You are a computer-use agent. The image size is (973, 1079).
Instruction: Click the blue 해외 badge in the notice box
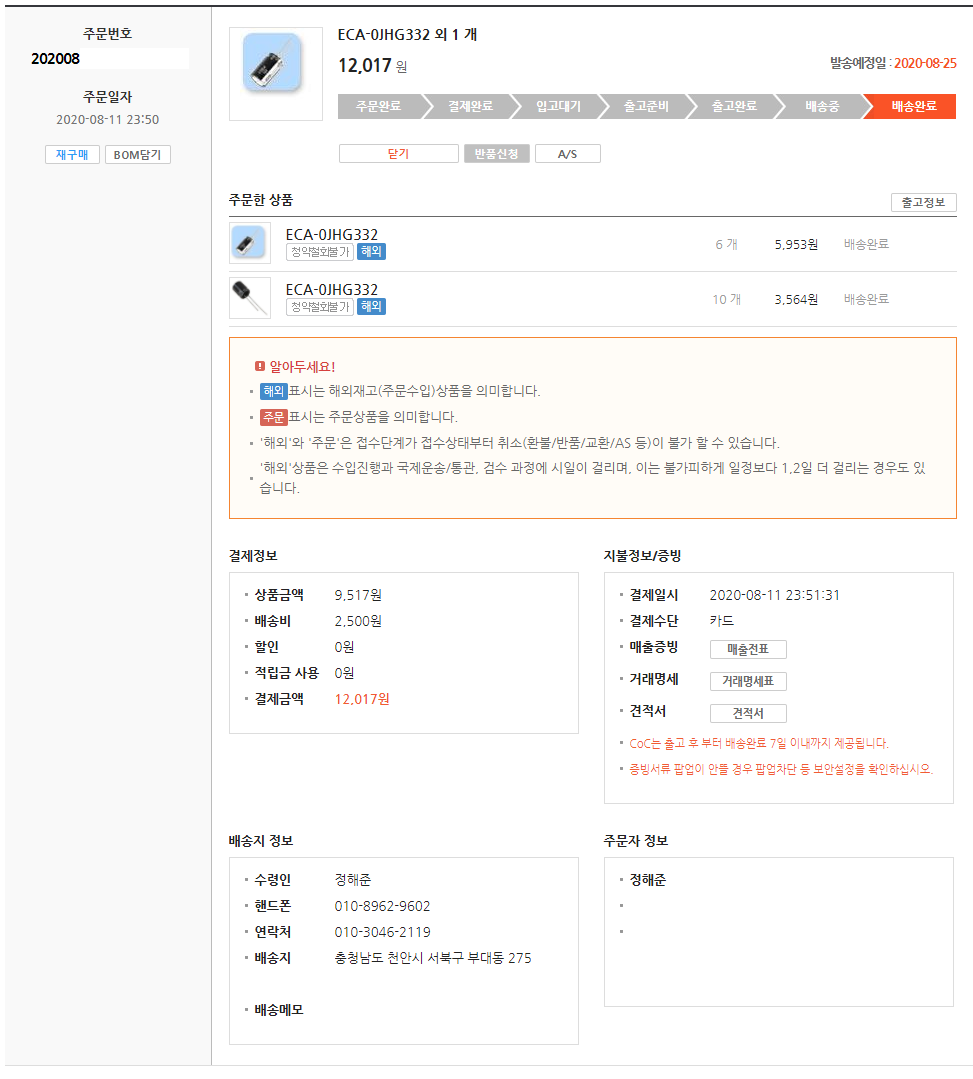273,391
